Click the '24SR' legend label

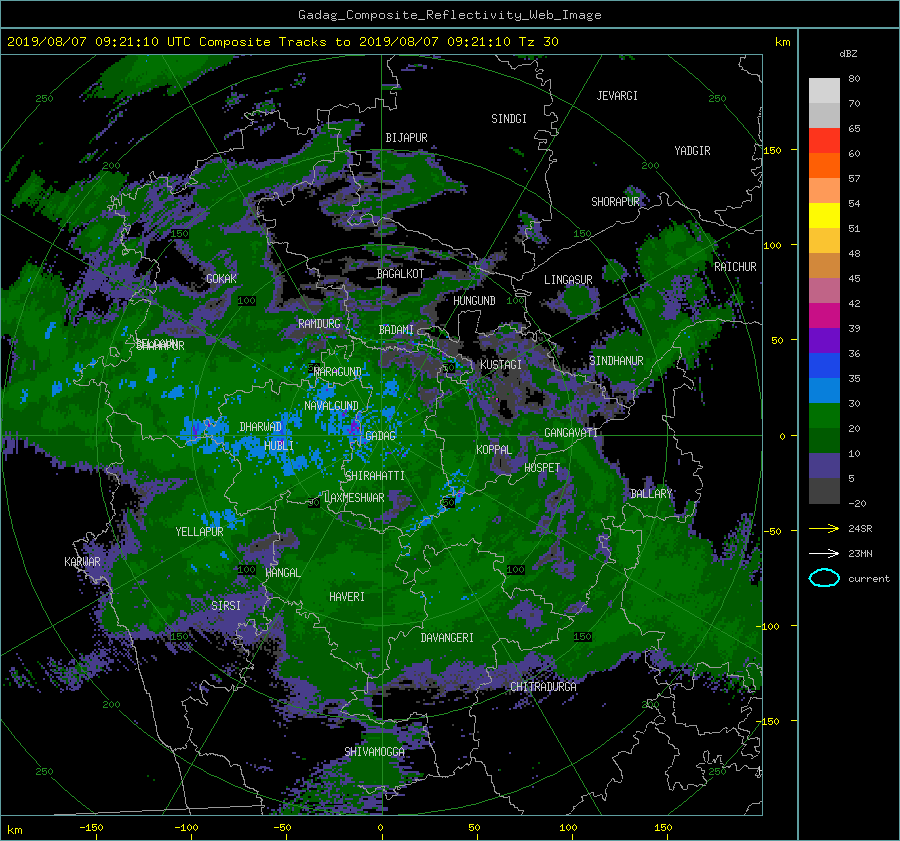coord(860,529)
